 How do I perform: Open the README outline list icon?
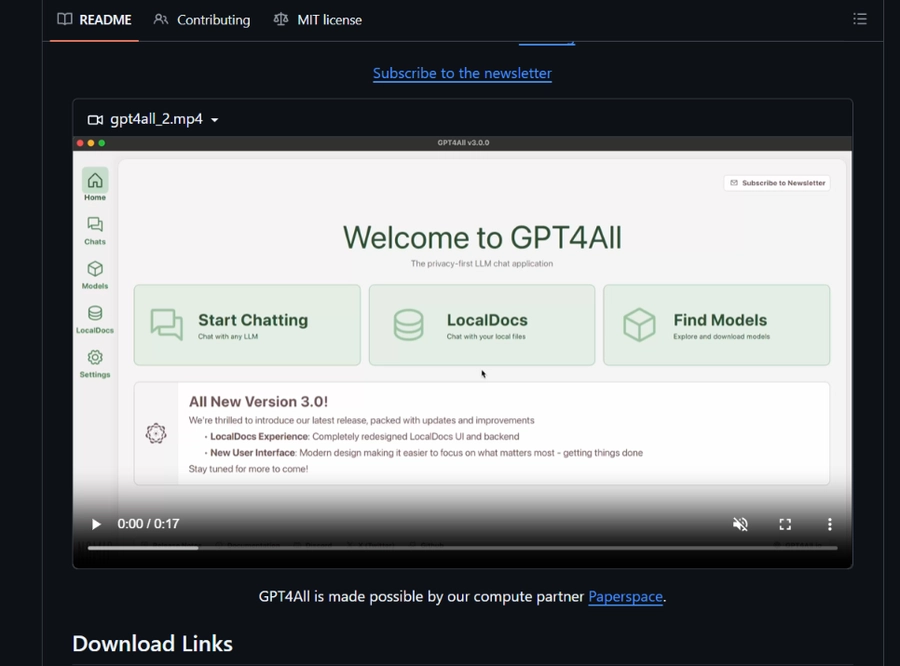tap(859, 19)
